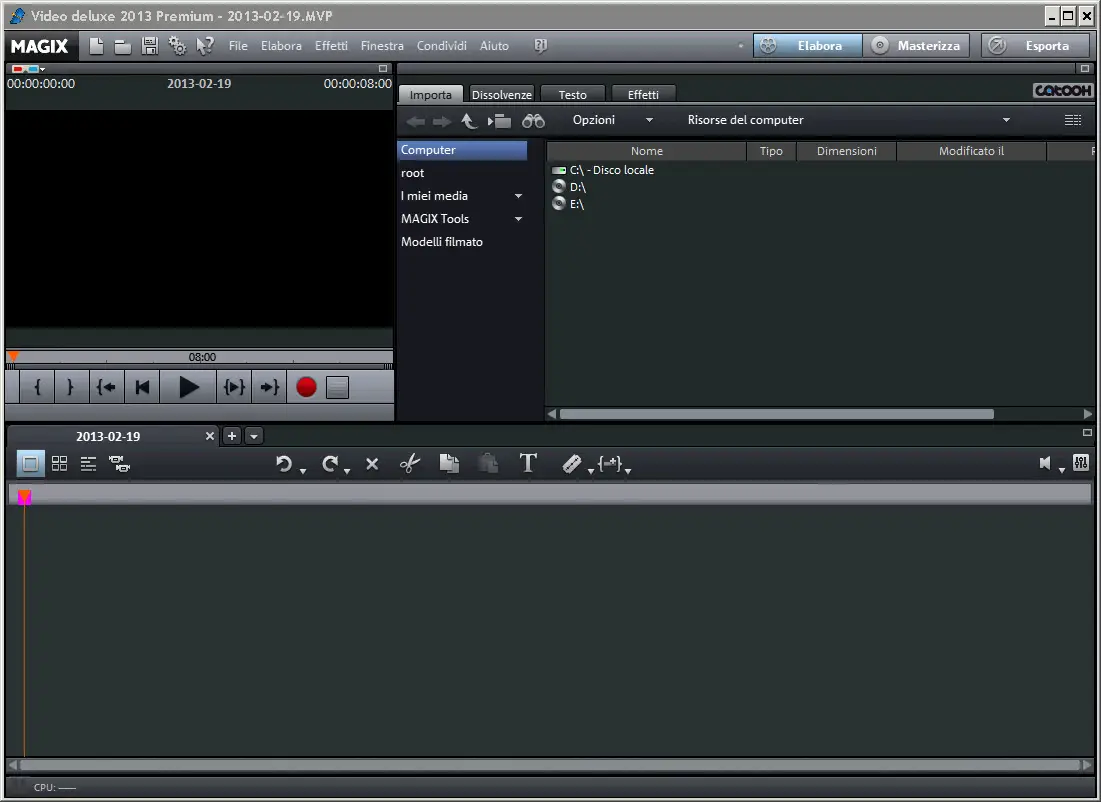Click the folder tree view icon
Image resolution: width=1101 pixels, height=802 pixels.
(x=499, y=121)
